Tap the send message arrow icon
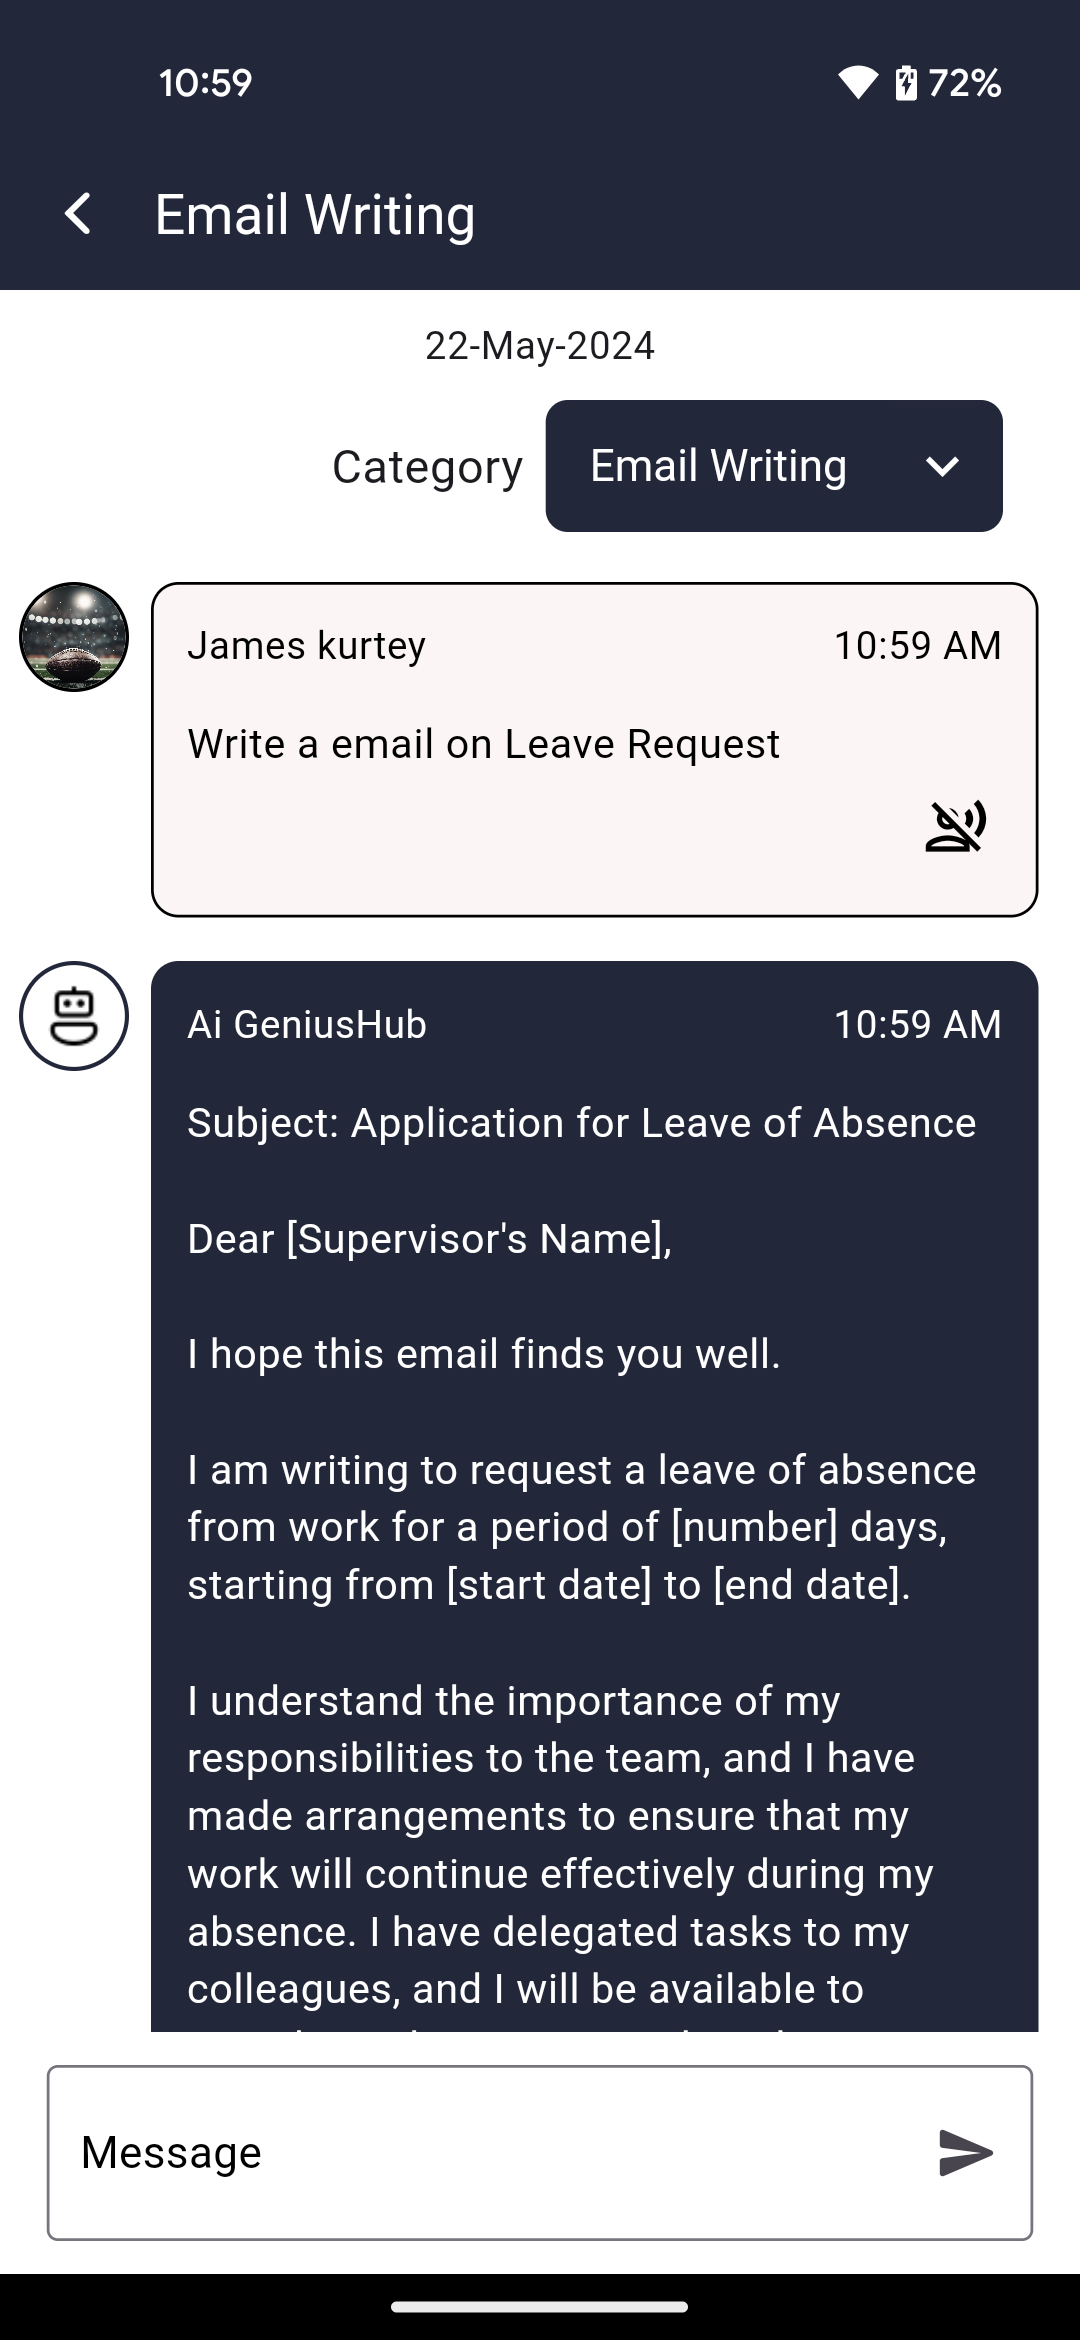The width and height of the screenshot is (1080, 2340). click(x=965, y=2152)
